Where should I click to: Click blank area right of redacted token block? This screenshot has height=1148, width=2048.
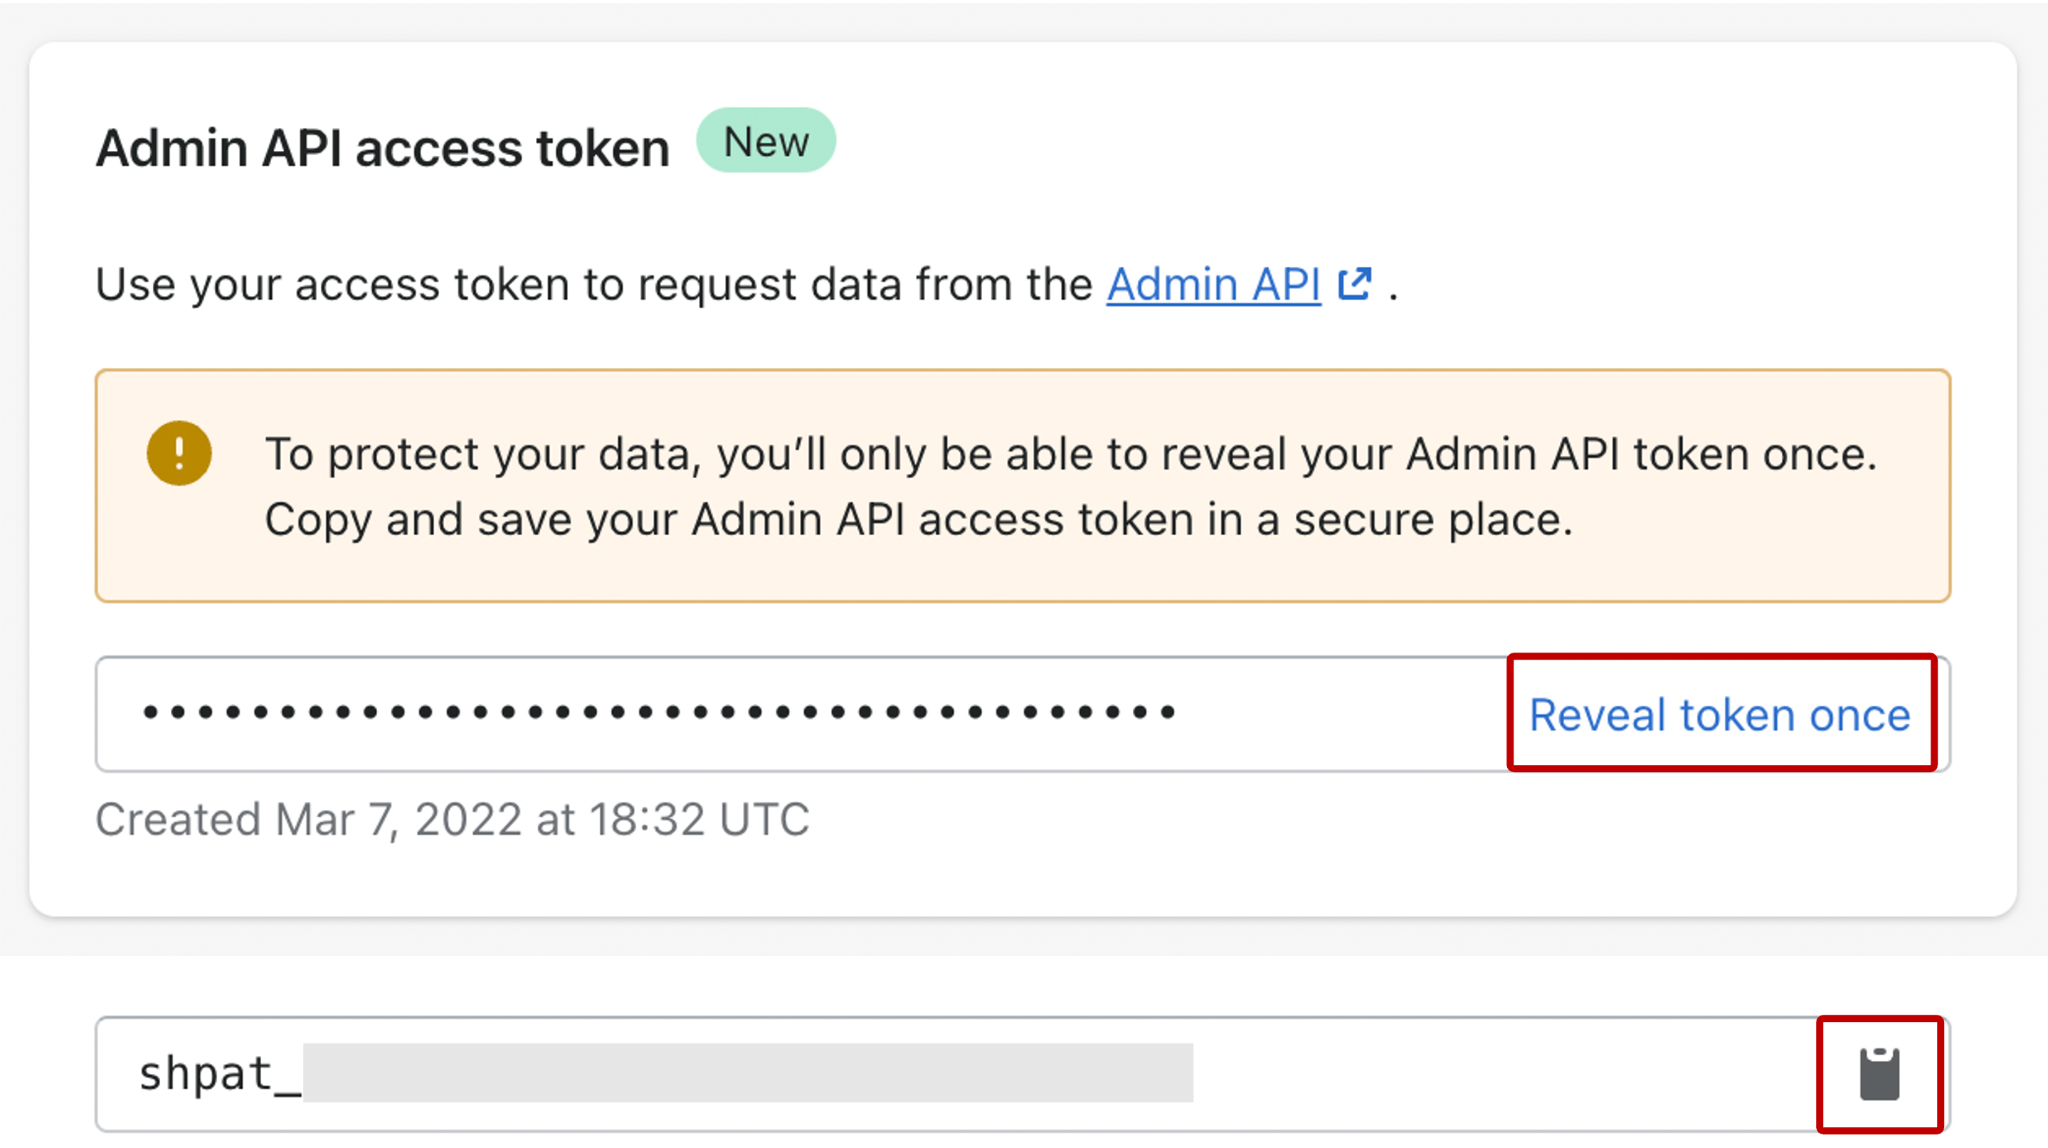[x=1500, y=1074]
